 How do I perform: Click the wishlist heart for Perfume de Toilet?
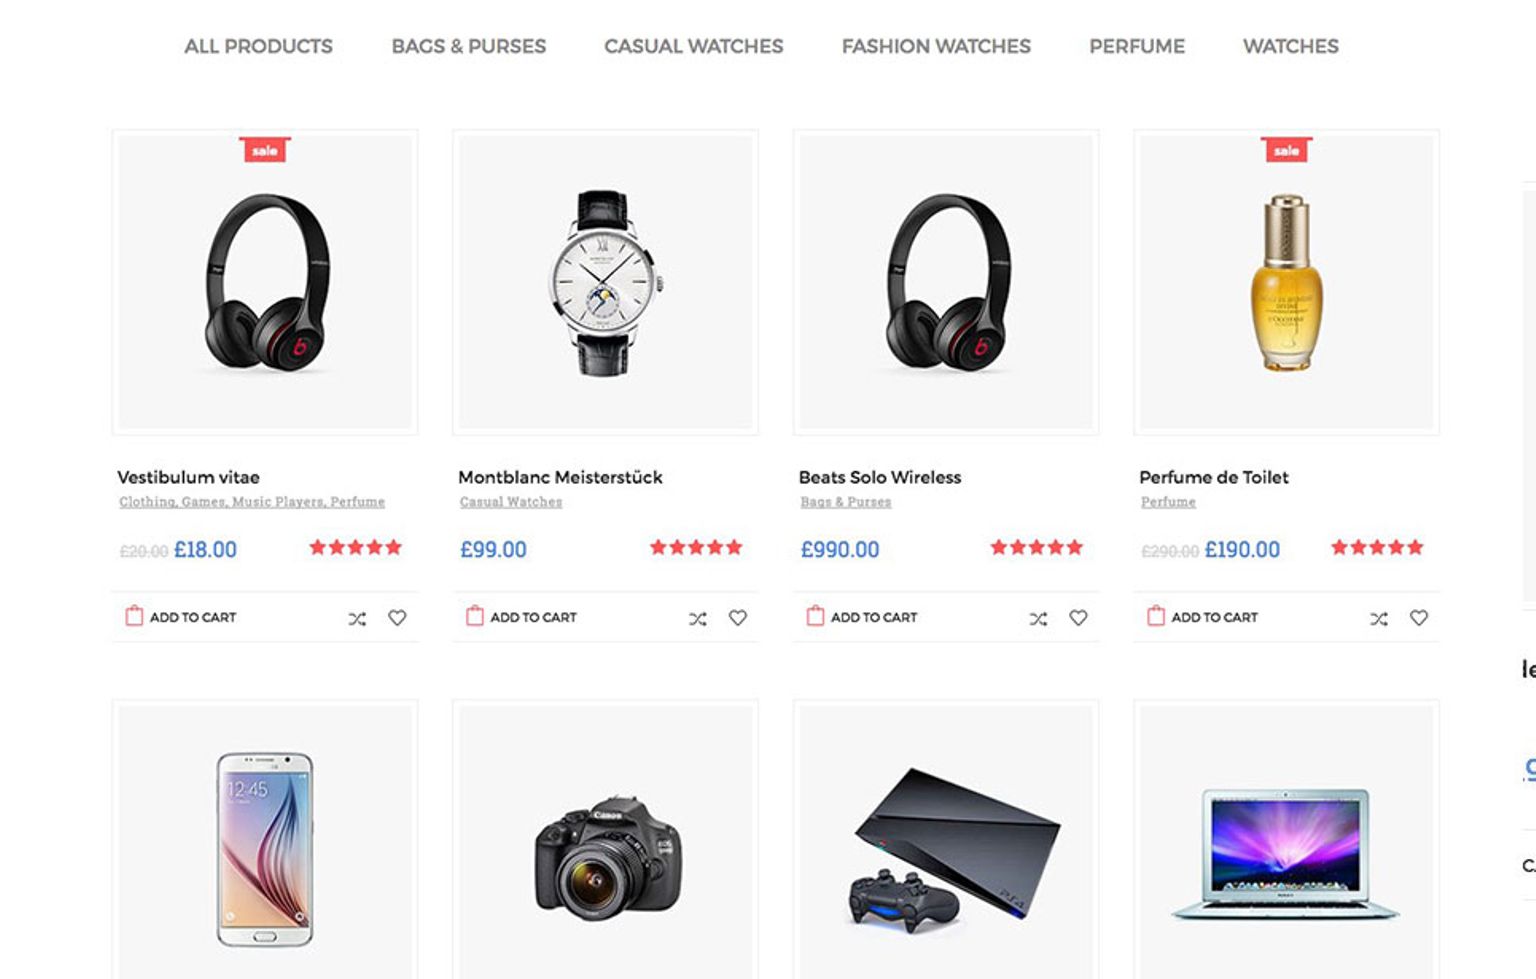click(1419, 618)
